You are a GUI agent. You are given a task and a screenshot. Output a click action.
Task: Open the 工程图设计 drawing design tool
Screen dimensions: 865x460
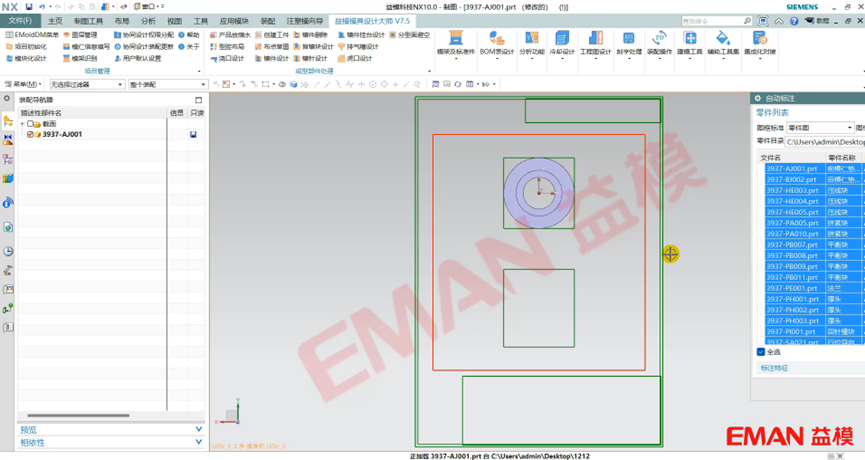point(595,42)
